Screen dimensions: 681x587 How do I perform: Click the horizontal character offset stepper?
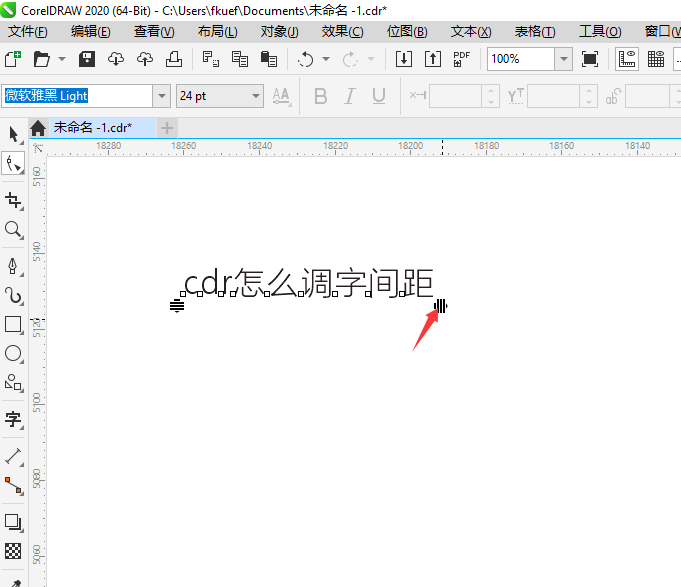click(x=491, y=96)
